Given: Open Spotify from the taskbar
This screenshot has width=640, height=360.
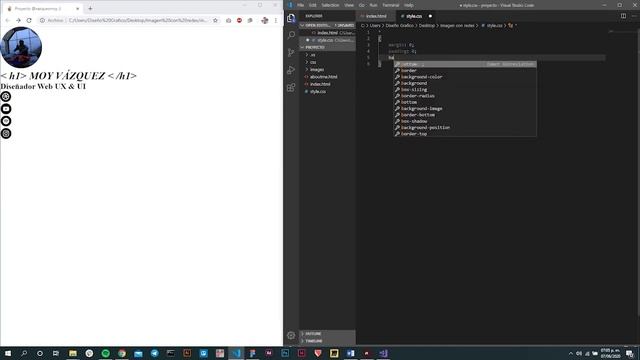Looking at the screenshot, I should click(105, 353).
